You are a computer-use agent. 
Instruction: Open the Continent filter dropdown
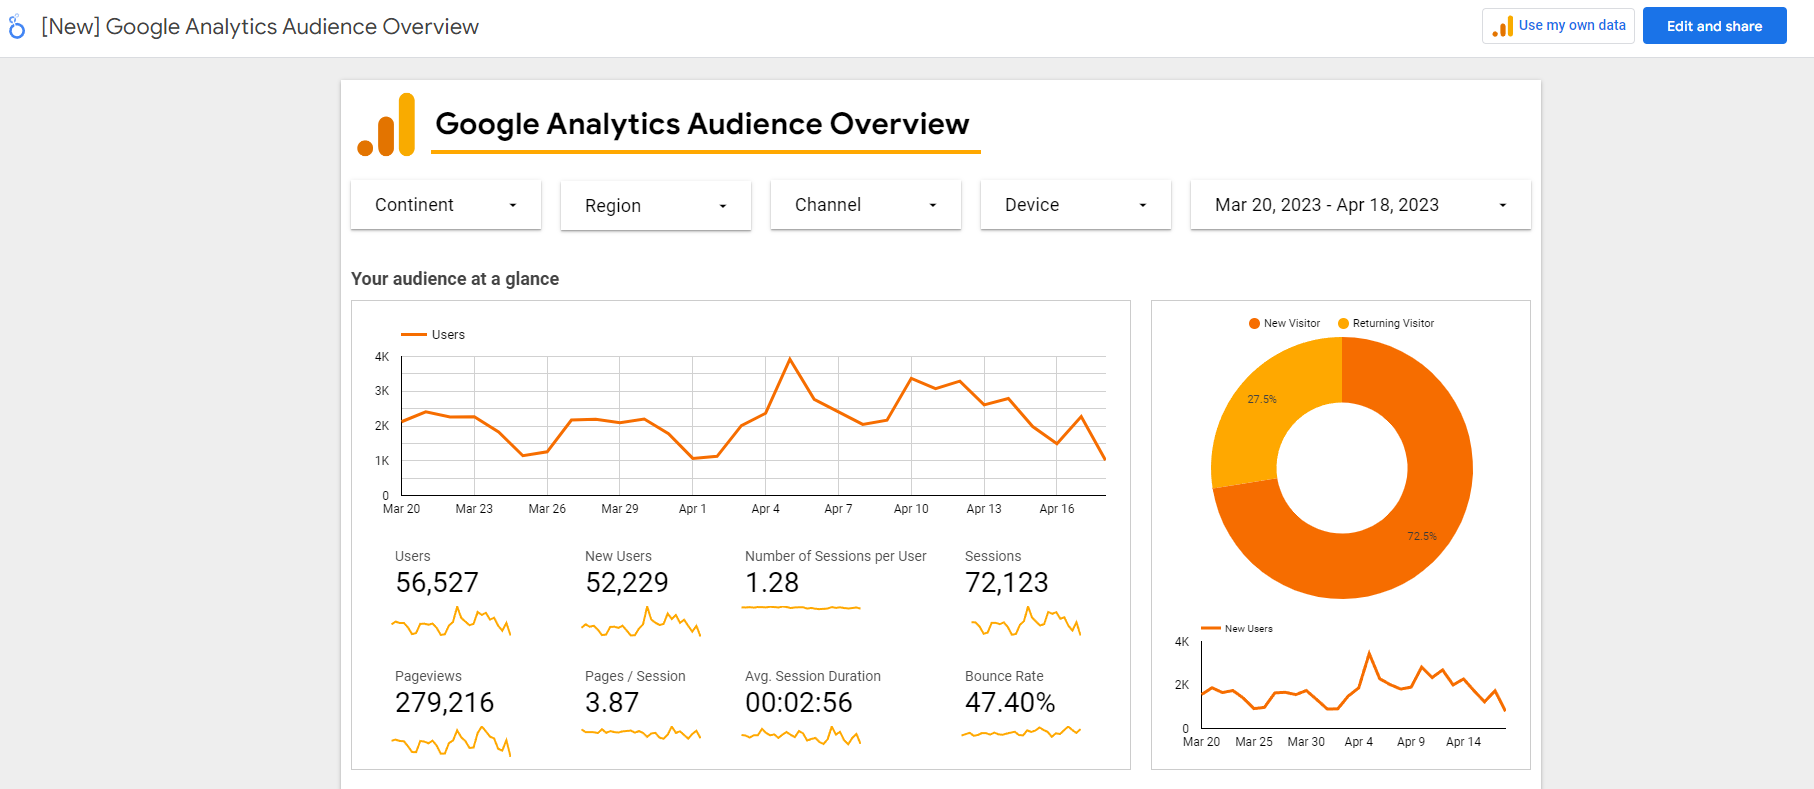[x=446, y=205]
